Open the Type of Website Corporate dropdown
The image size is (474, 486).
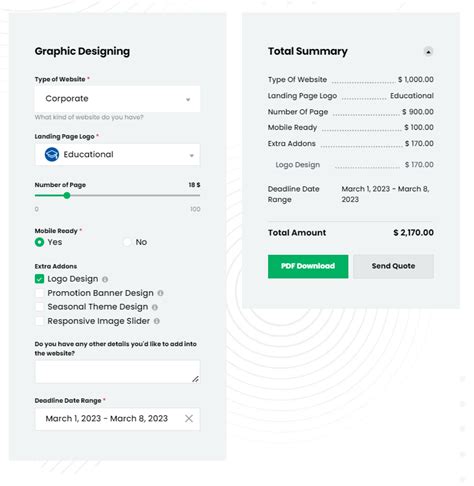click(x=117, y=99)
